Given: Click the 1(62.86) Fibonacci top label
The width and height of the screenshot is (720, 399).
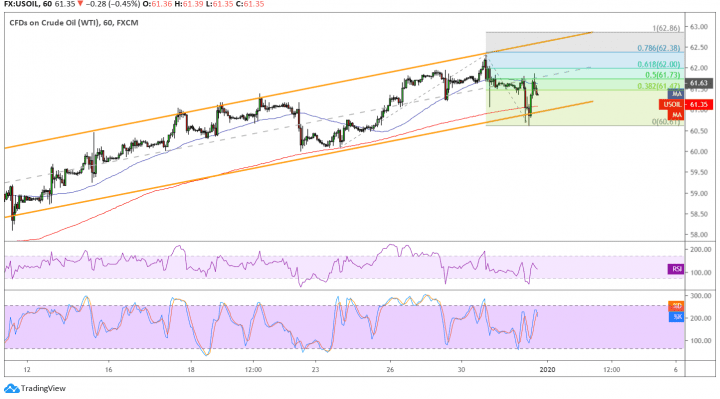Looking at the screenshot, I should click(666, 28).
